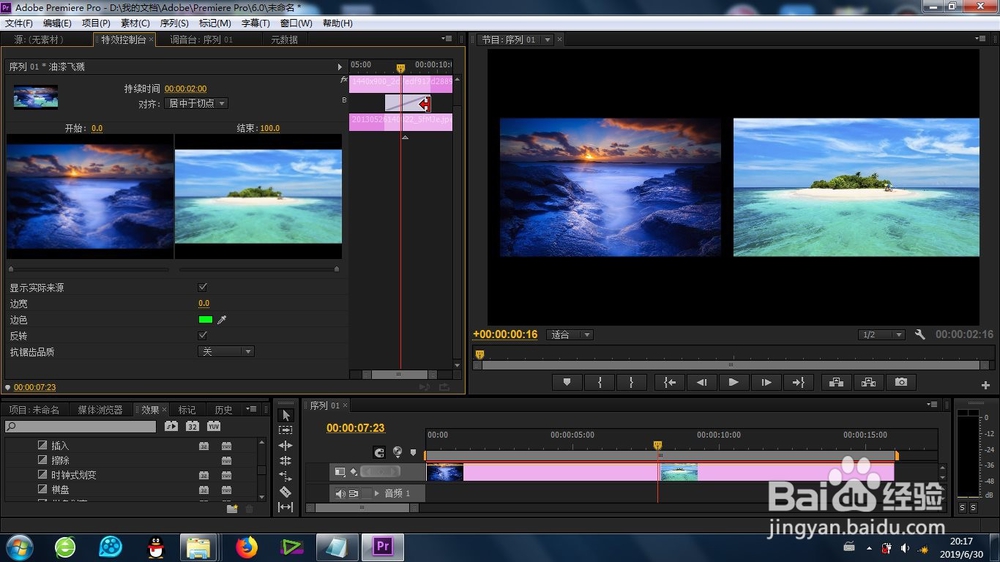
Task: Select the Track Select tool
Action: coord(286,430)
